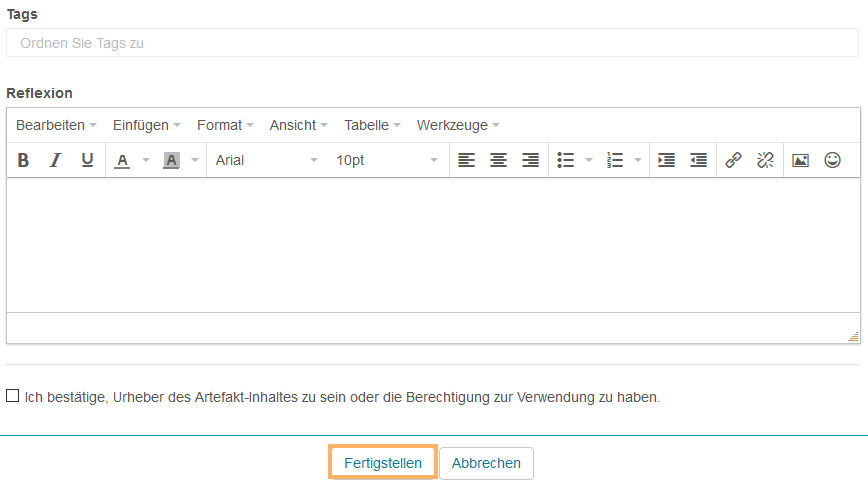Open the Tabelle menu
Viewport: 868px width, 485px height.
point(372,125)
